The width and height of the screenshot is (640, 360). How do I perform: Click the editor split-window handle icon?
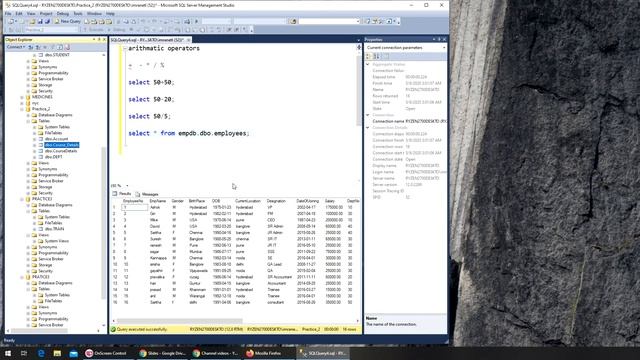click(x=359, y=48)
